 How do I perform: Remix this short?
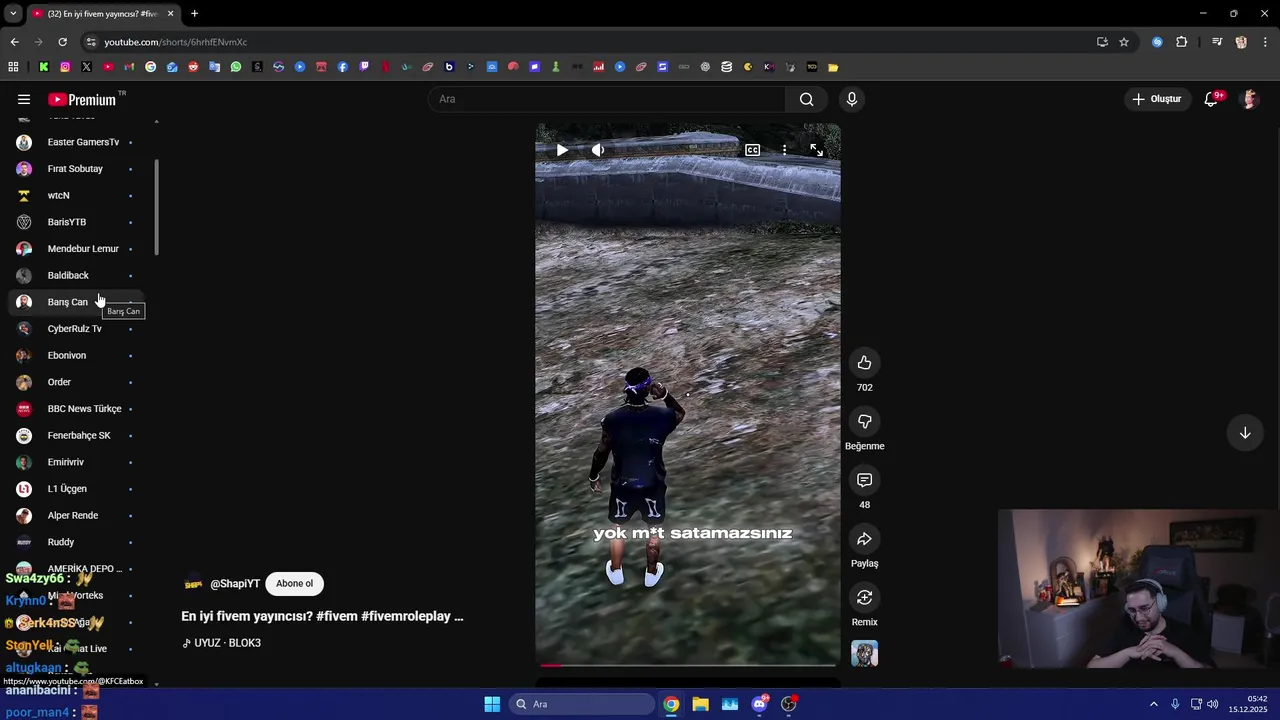[865, 598]
